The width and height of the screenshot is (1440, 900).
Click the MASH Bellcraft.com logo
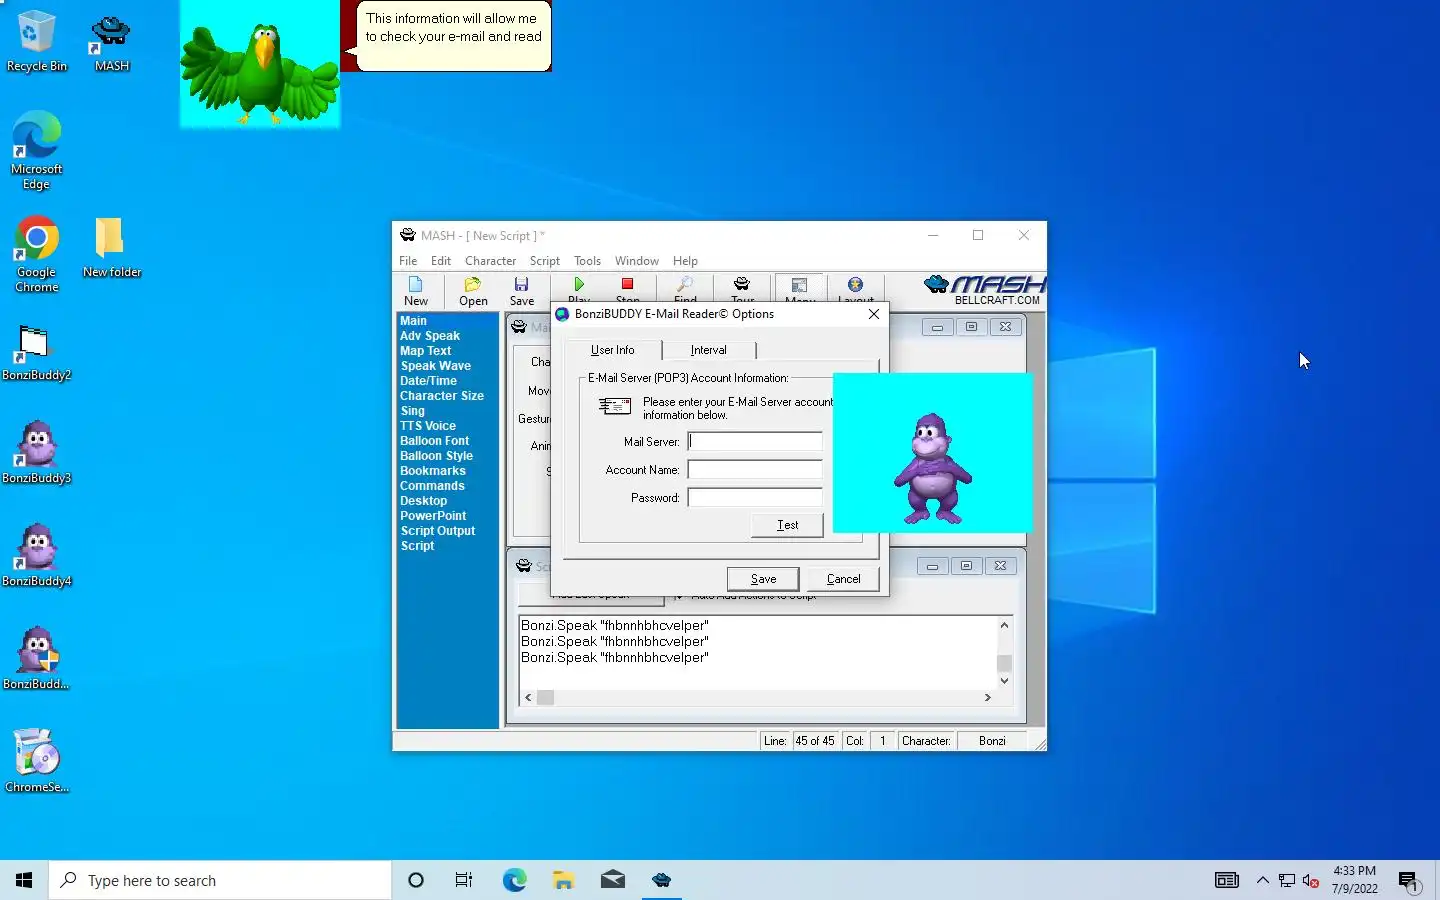(x=984, y=290)
